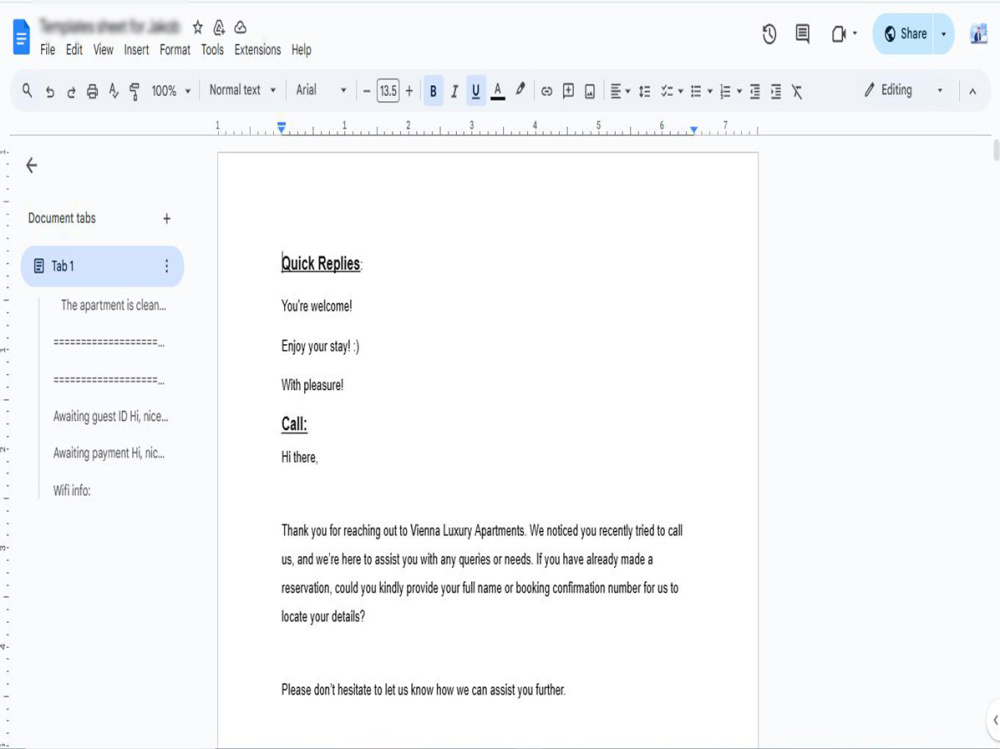Viewport: 1000px width, 749px height.
Task: Insert an image from toolbar
Action: 590,91
